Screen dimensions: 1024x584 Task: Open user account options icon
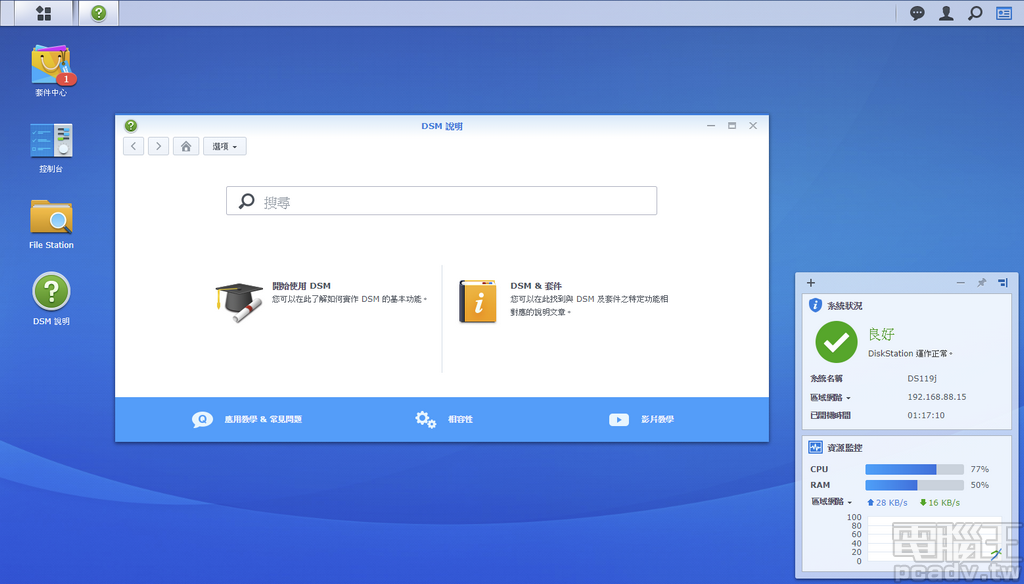(946, 13)
